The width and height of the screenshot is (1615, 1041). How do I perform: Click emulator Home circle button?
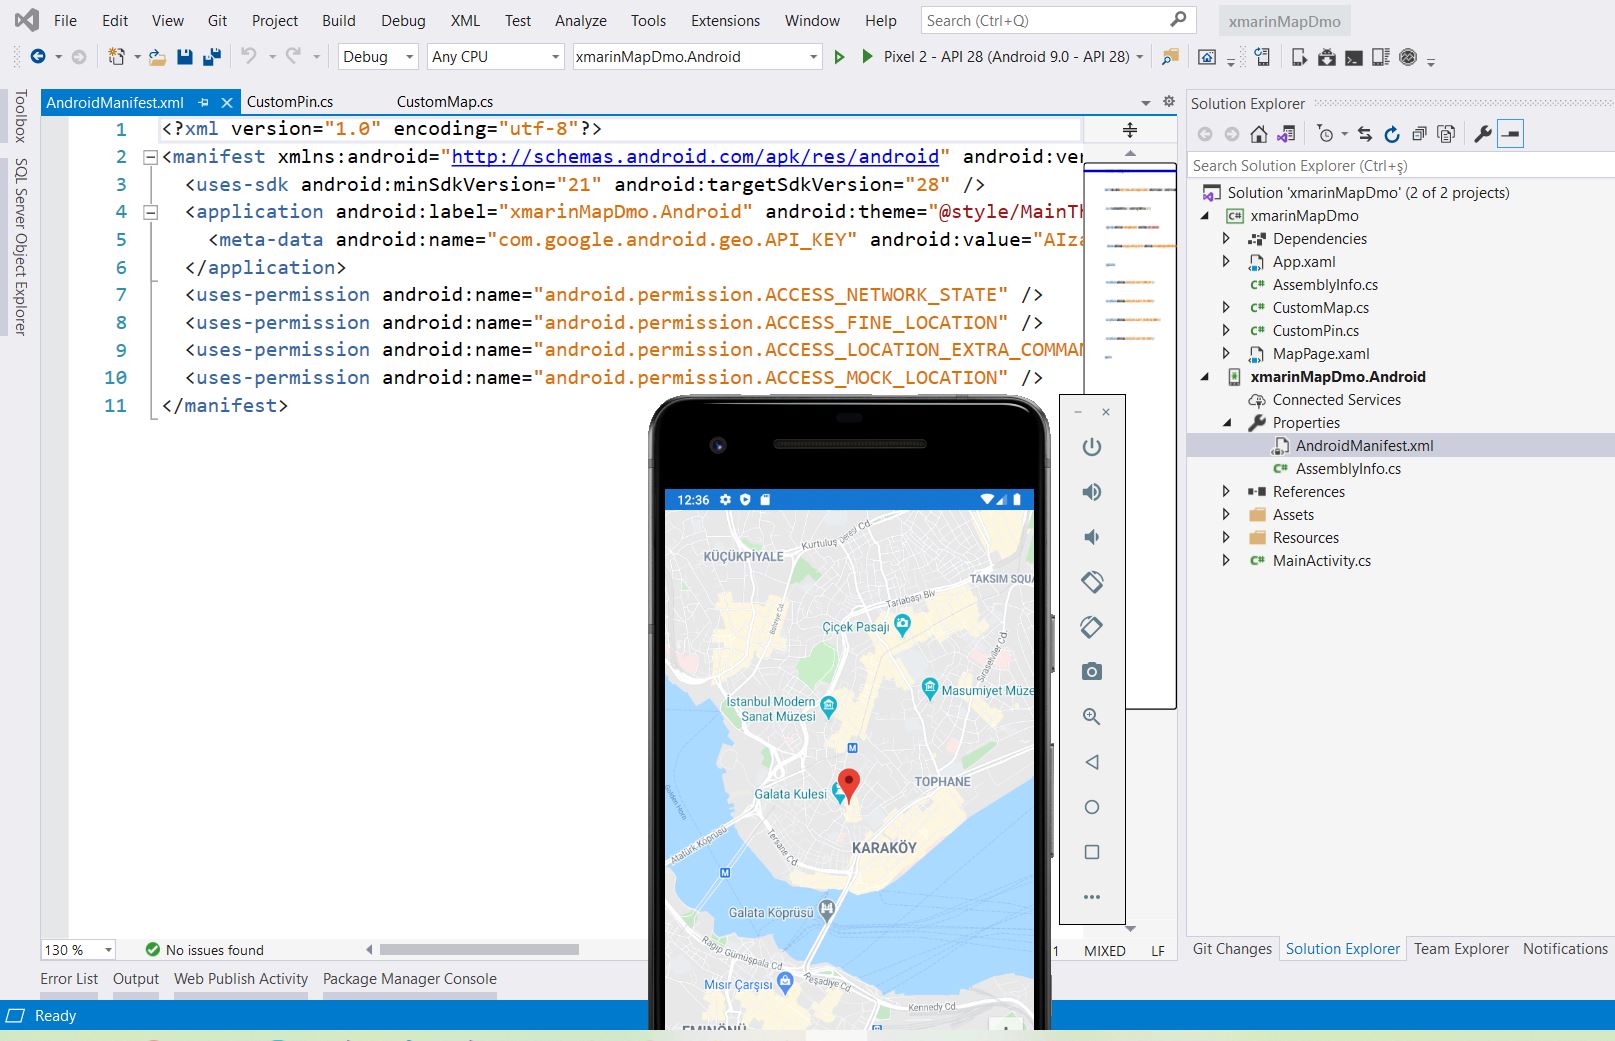(1092, 807)
